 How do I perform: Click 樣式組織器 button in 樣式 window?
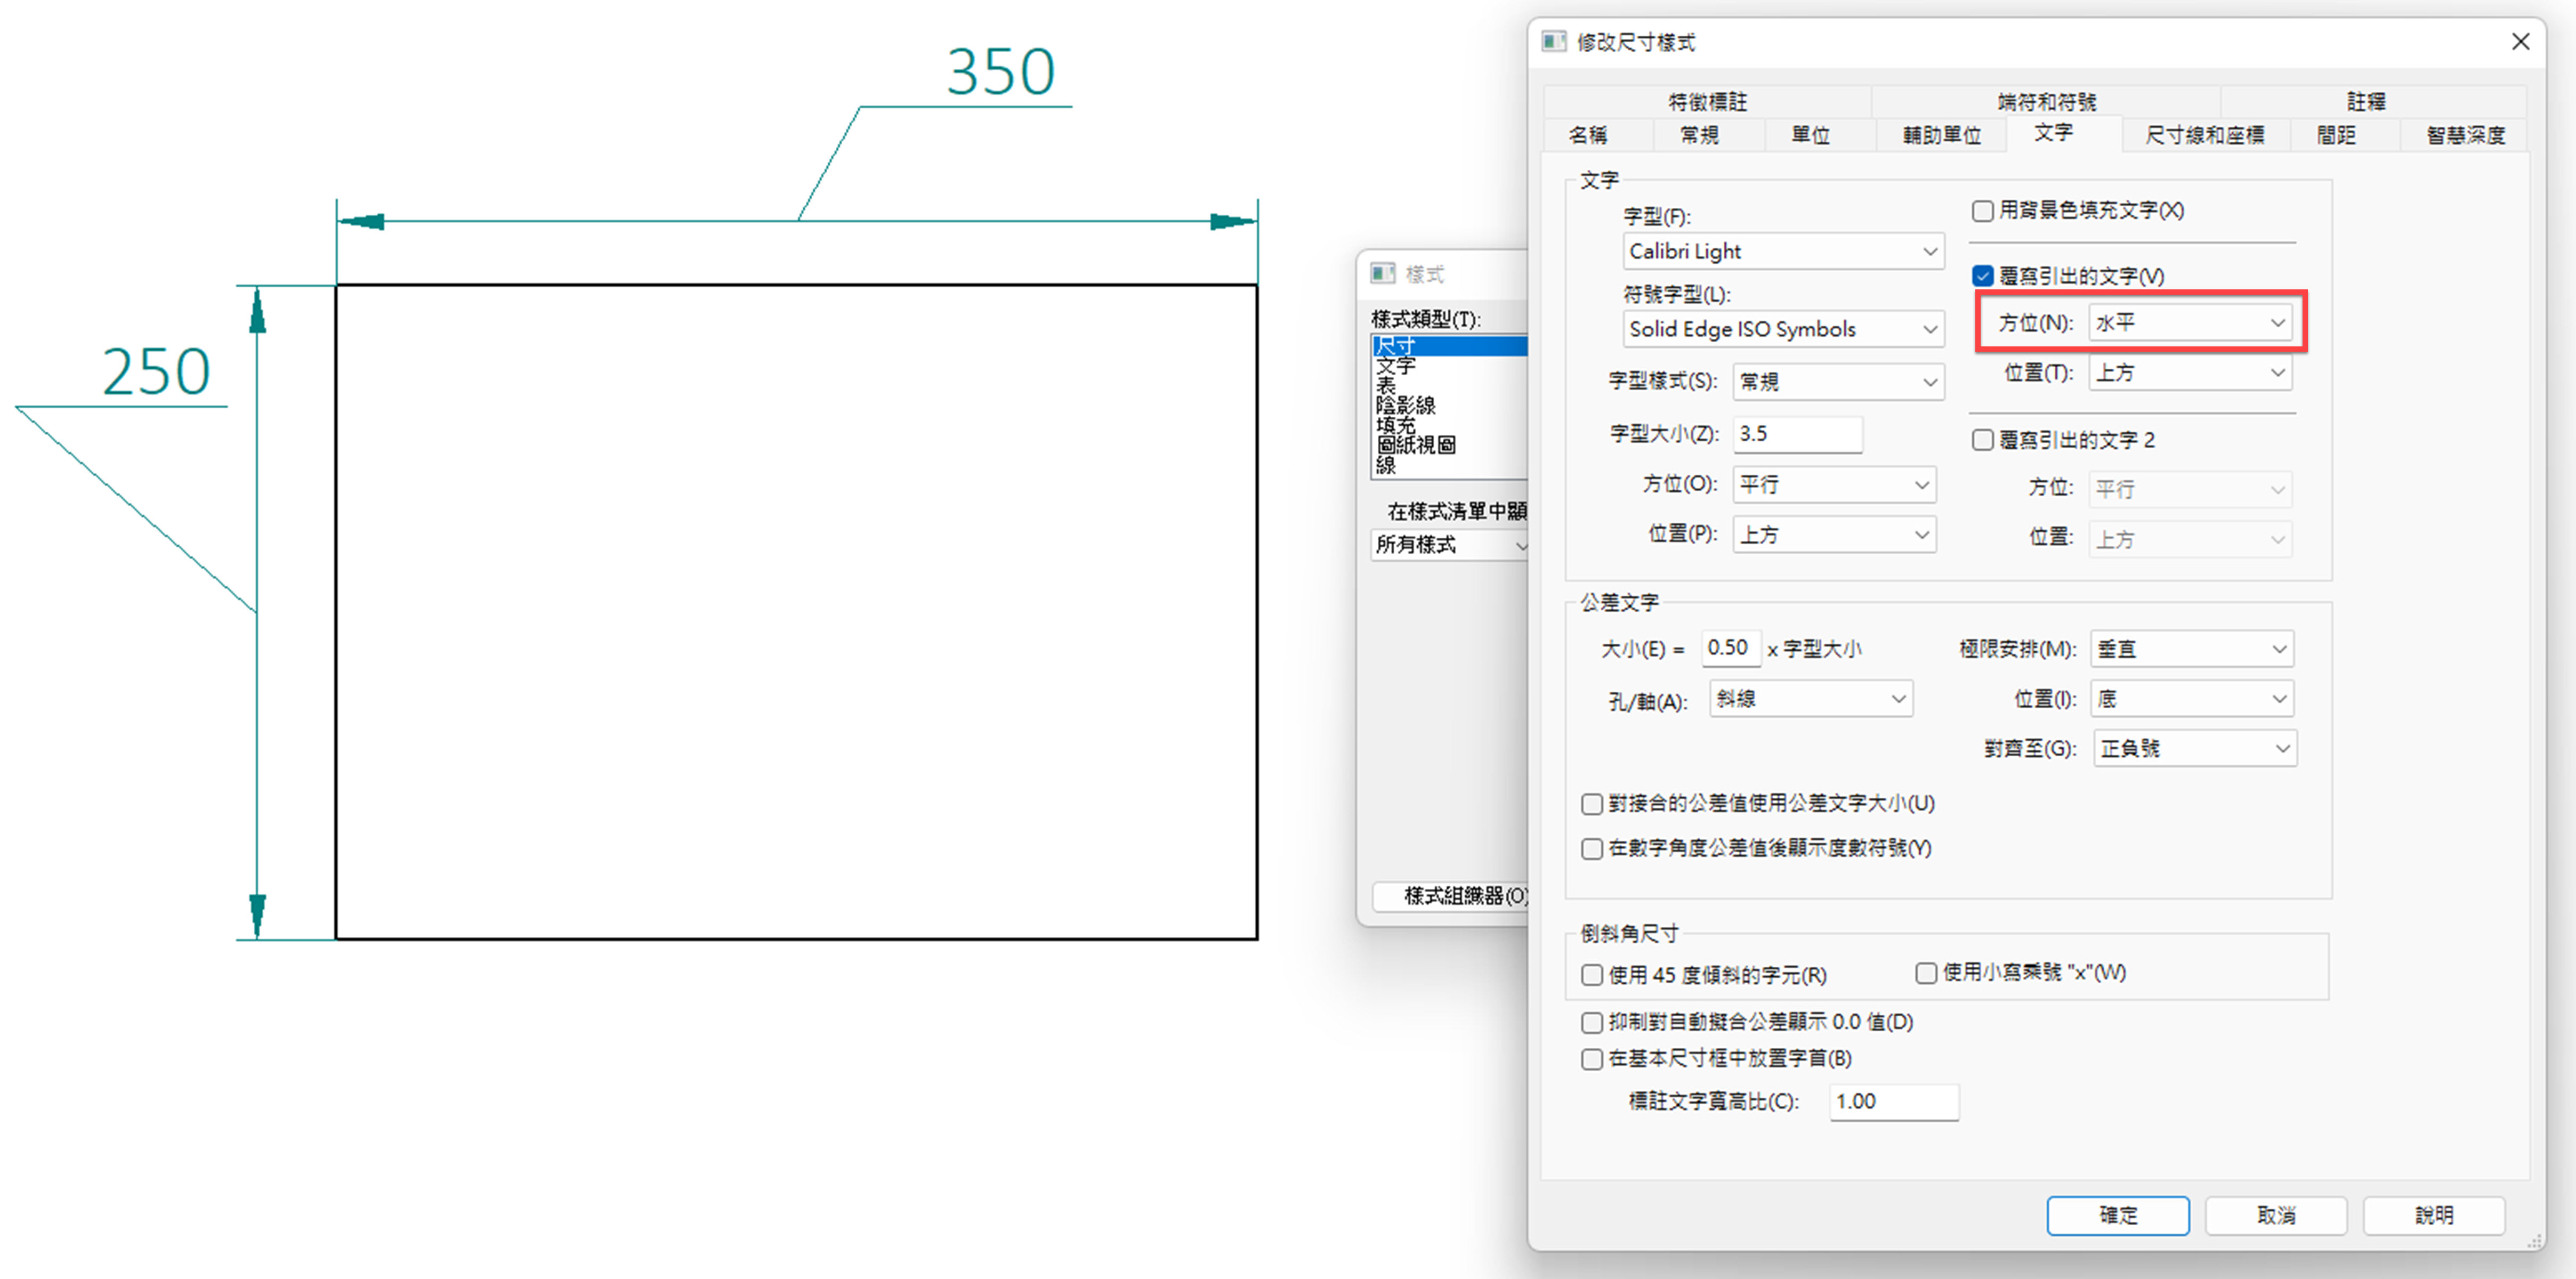coord(1451,896)
